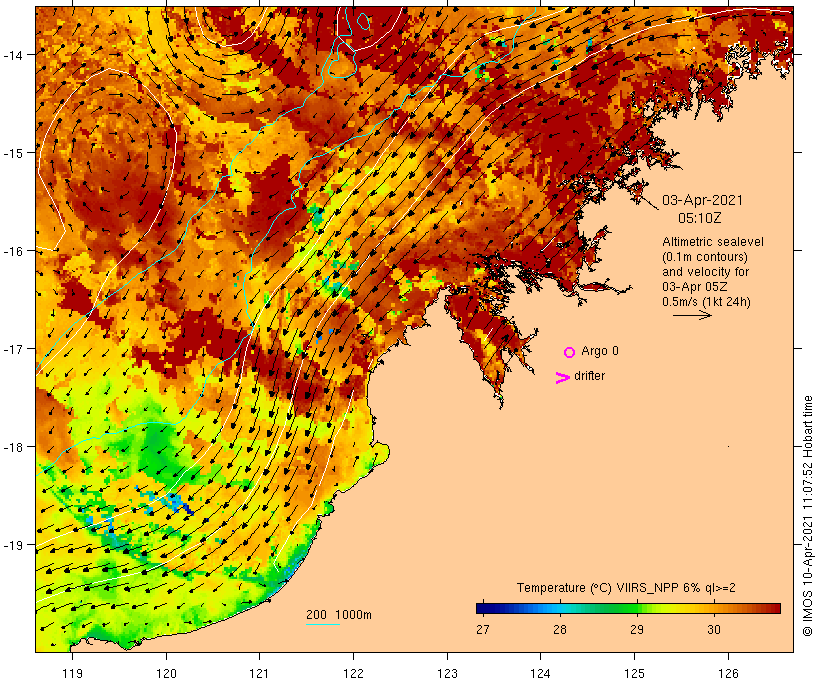Click longitude axis label 126
820x680 pixels.
[x=728, y=673]
